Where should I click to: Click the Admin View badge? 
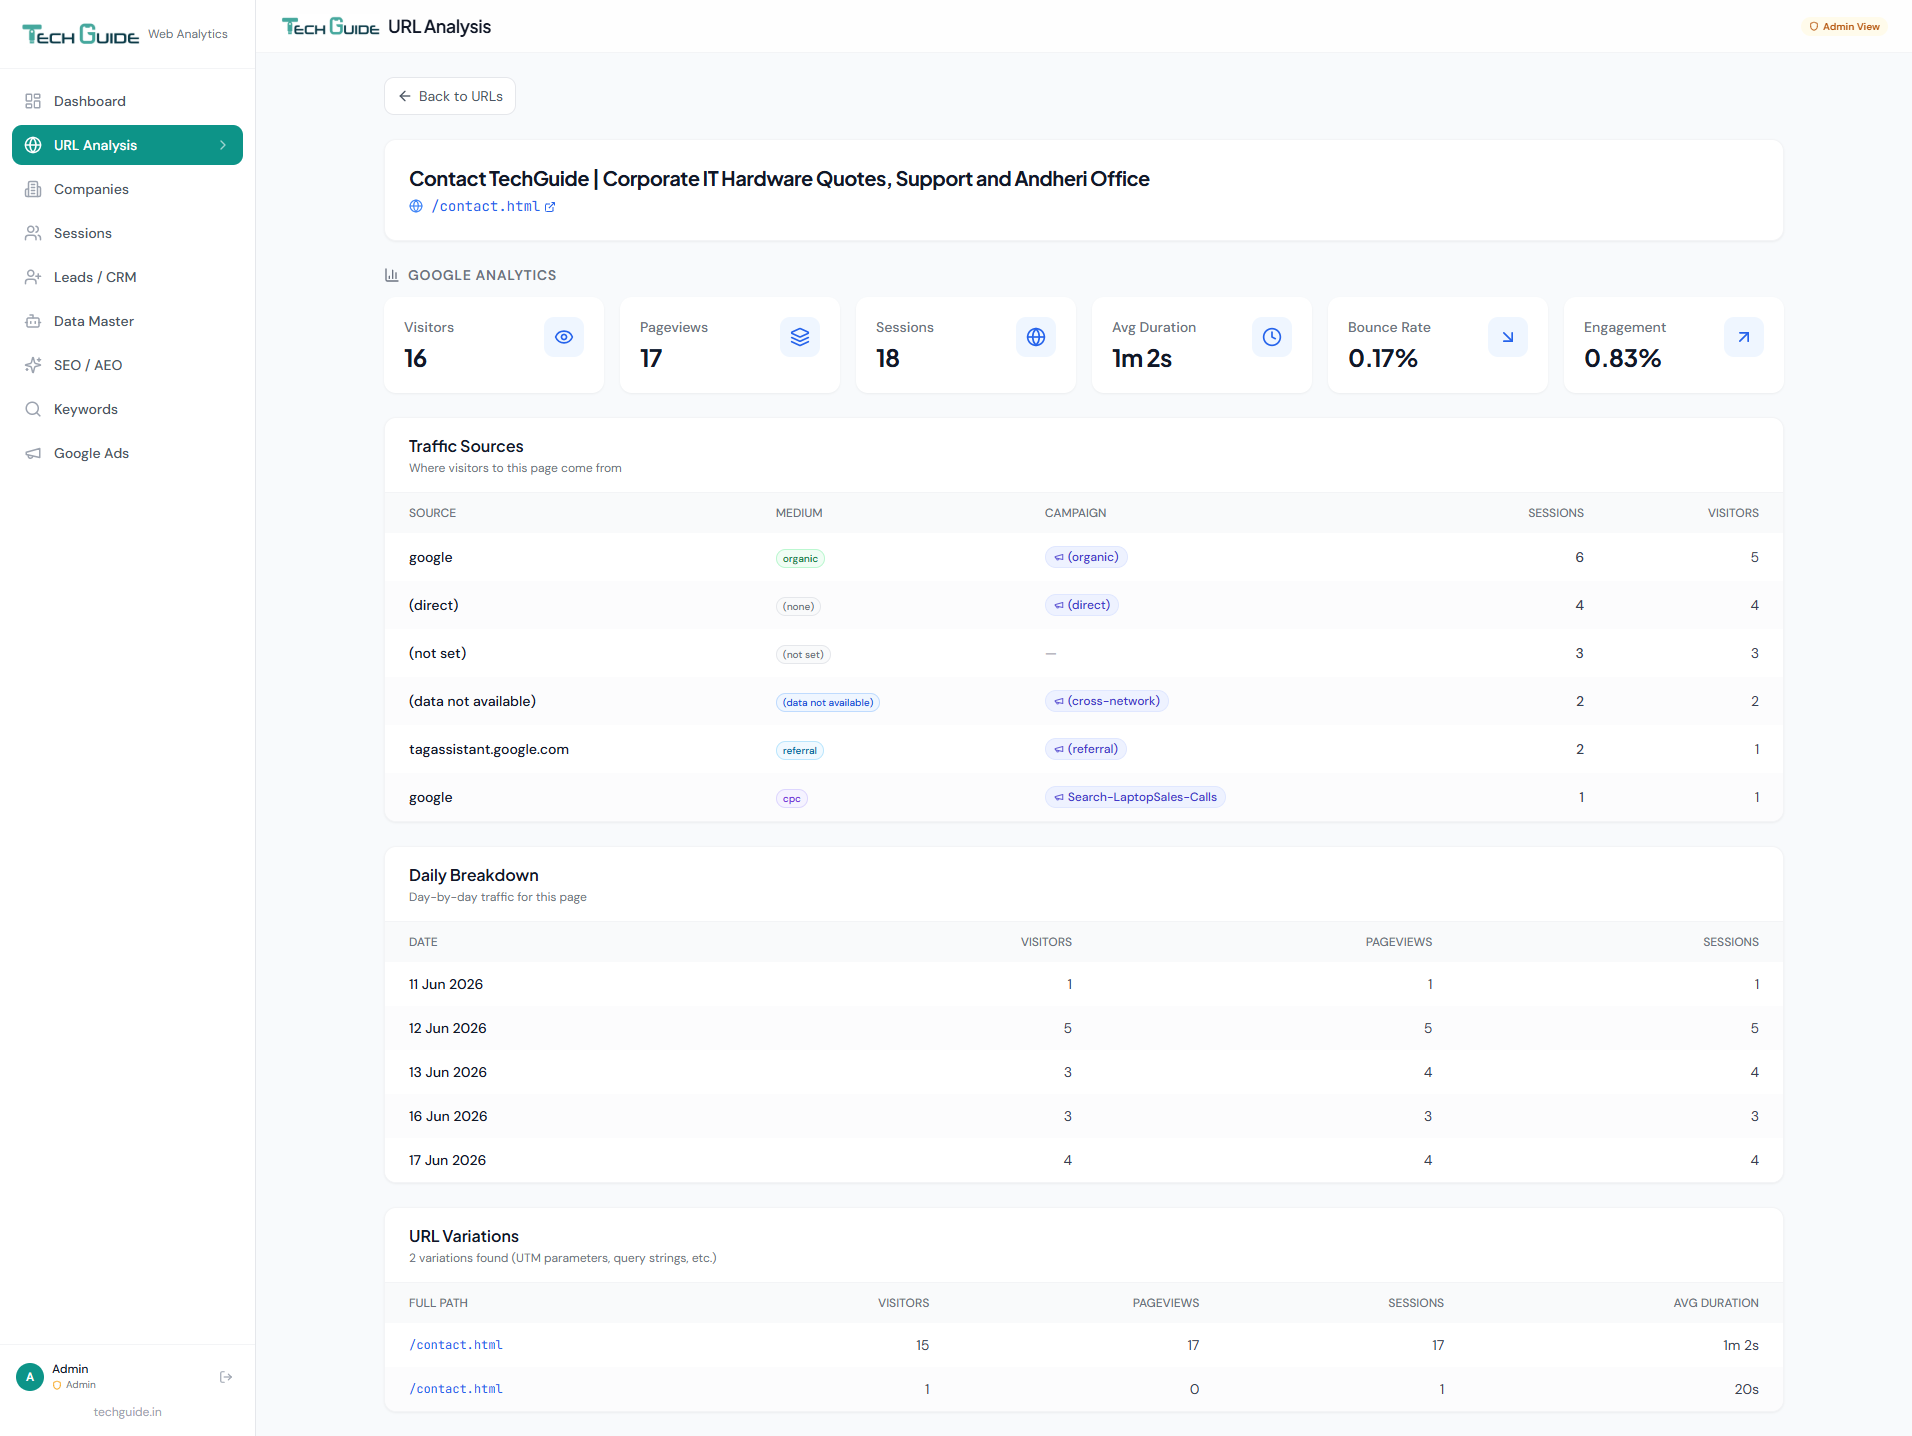(x=1845, y=27)
